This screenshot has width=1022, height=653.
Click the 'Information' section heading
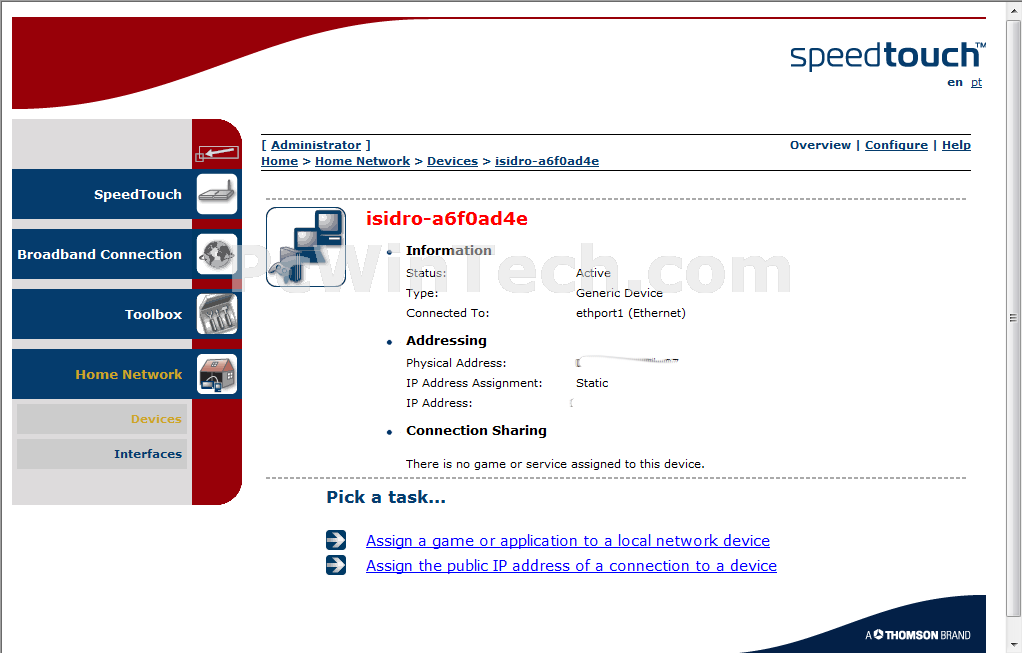[449, 250]
